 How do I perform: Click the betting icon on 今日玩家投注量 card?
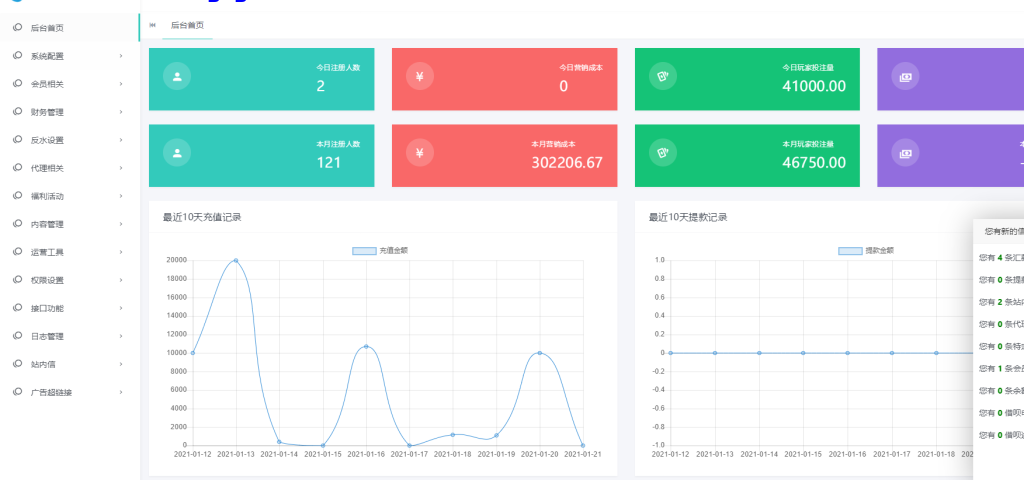click(x=662, y=77)
